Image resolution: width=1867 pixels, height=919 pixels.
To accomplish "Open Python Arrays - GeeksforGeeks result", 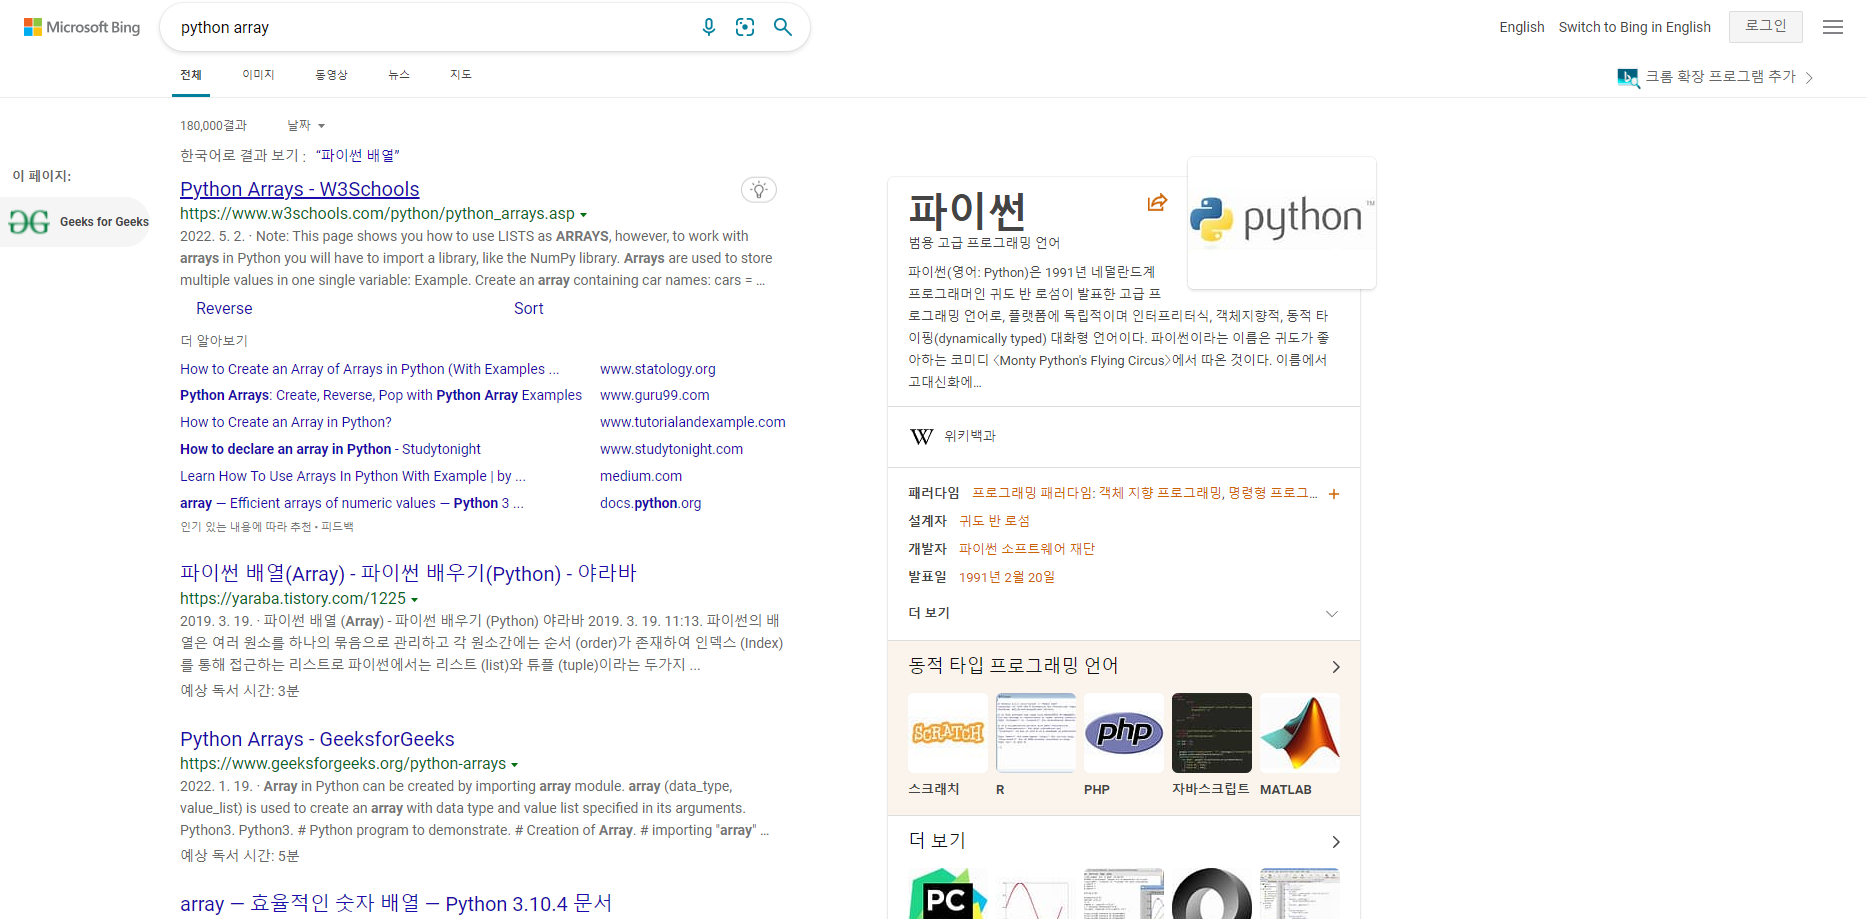I will pyautogui.click(x=317, y=739).
